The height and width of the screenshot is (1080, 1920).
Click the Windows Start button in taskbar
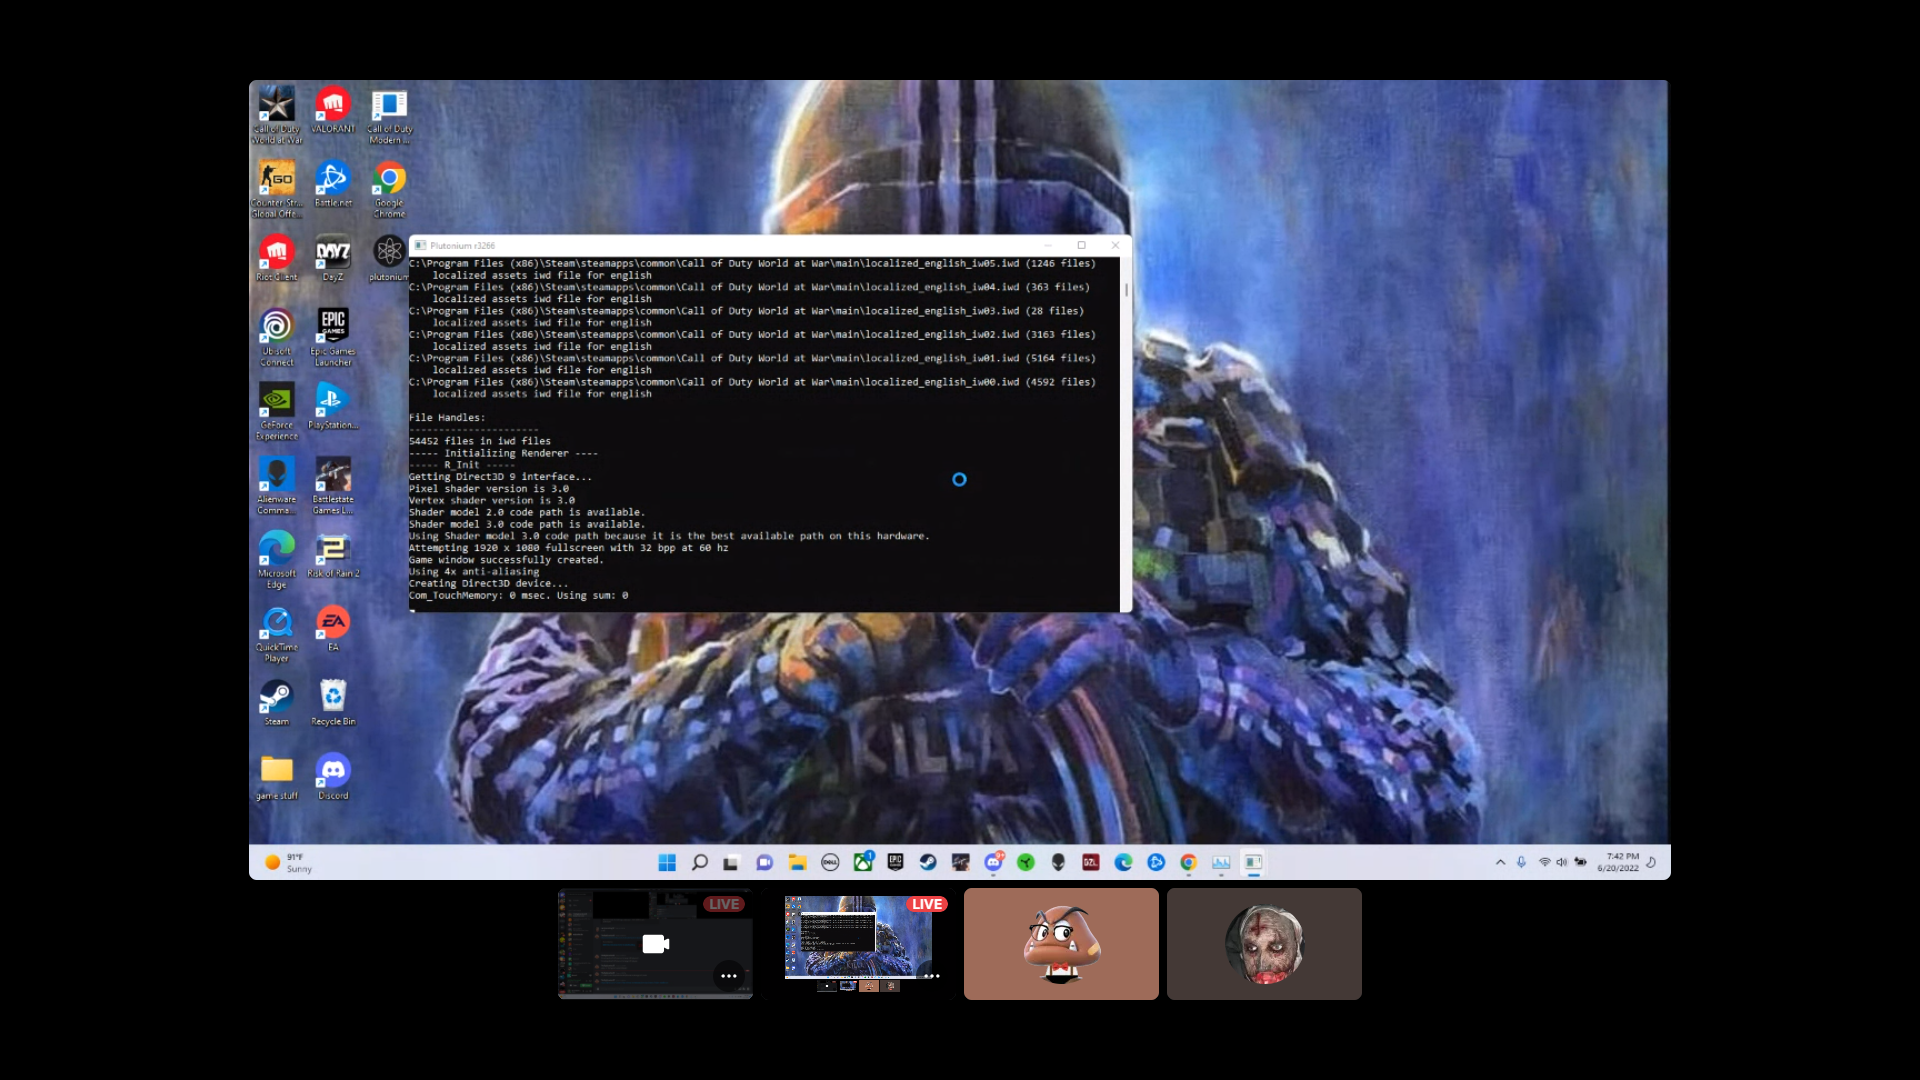(x=667, y=862)
